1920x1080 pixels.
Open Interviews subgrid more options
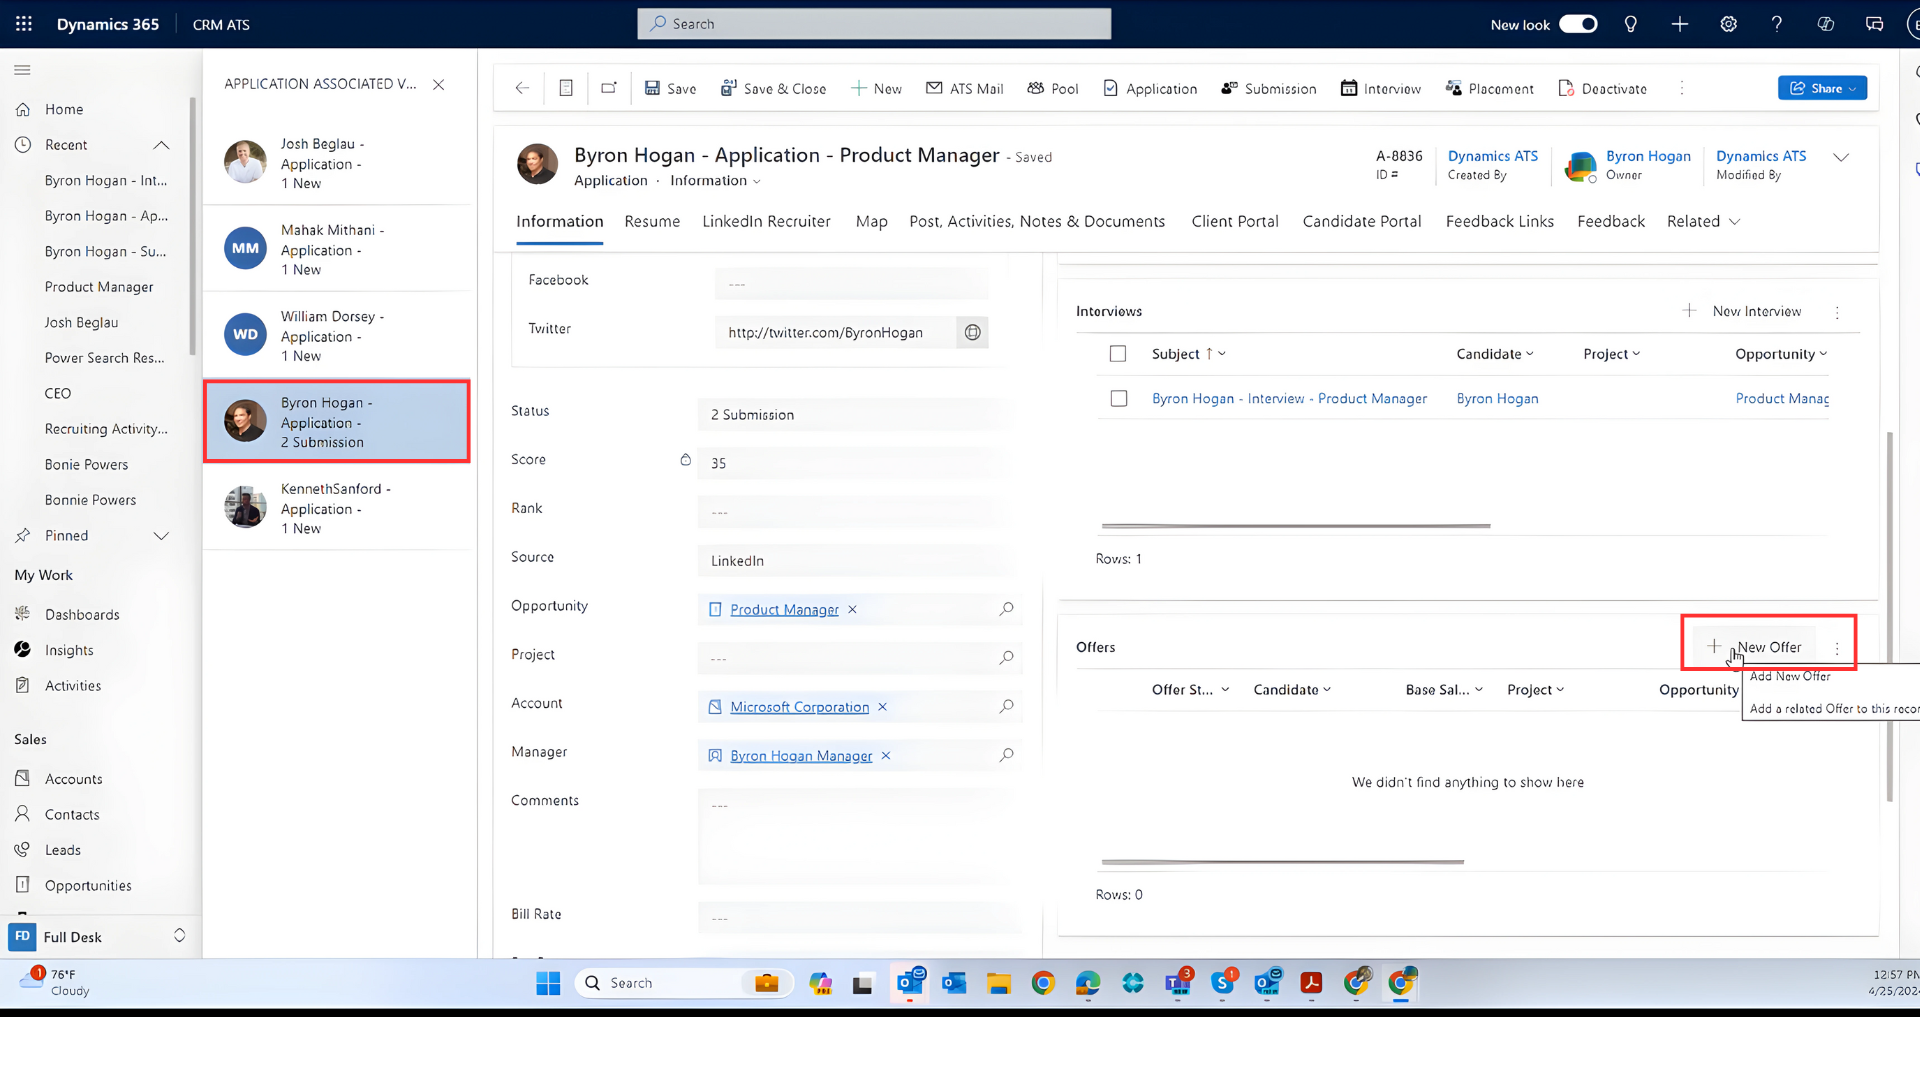(x=1837, y=312)
